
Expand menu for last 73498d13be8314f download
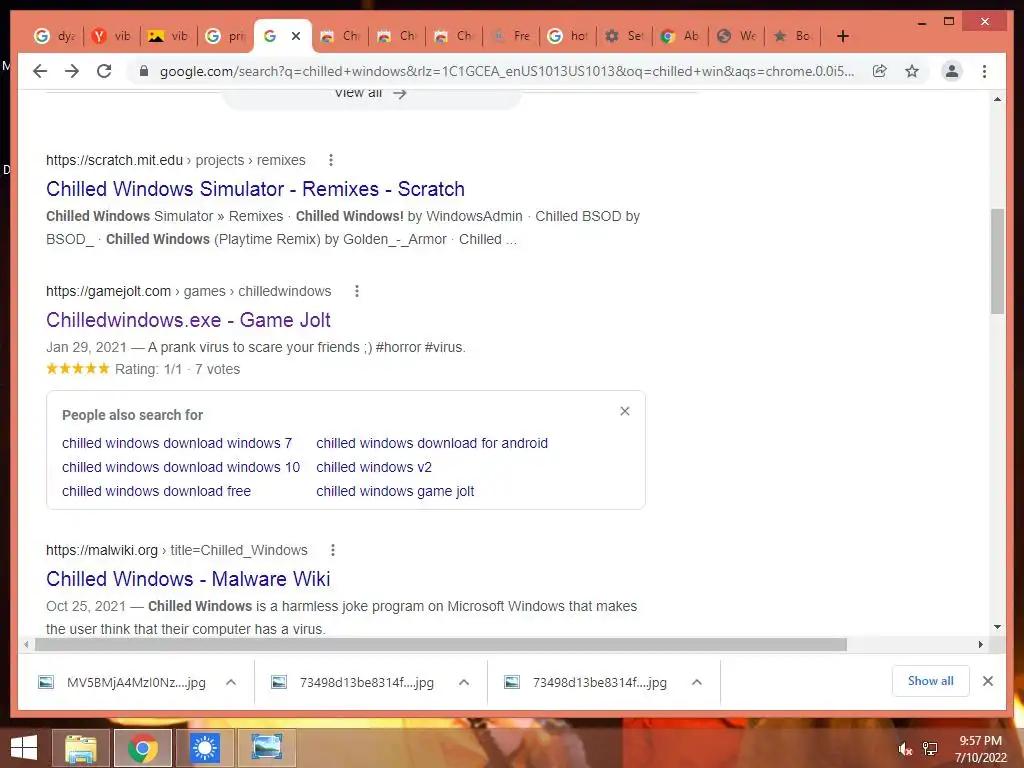697,682
